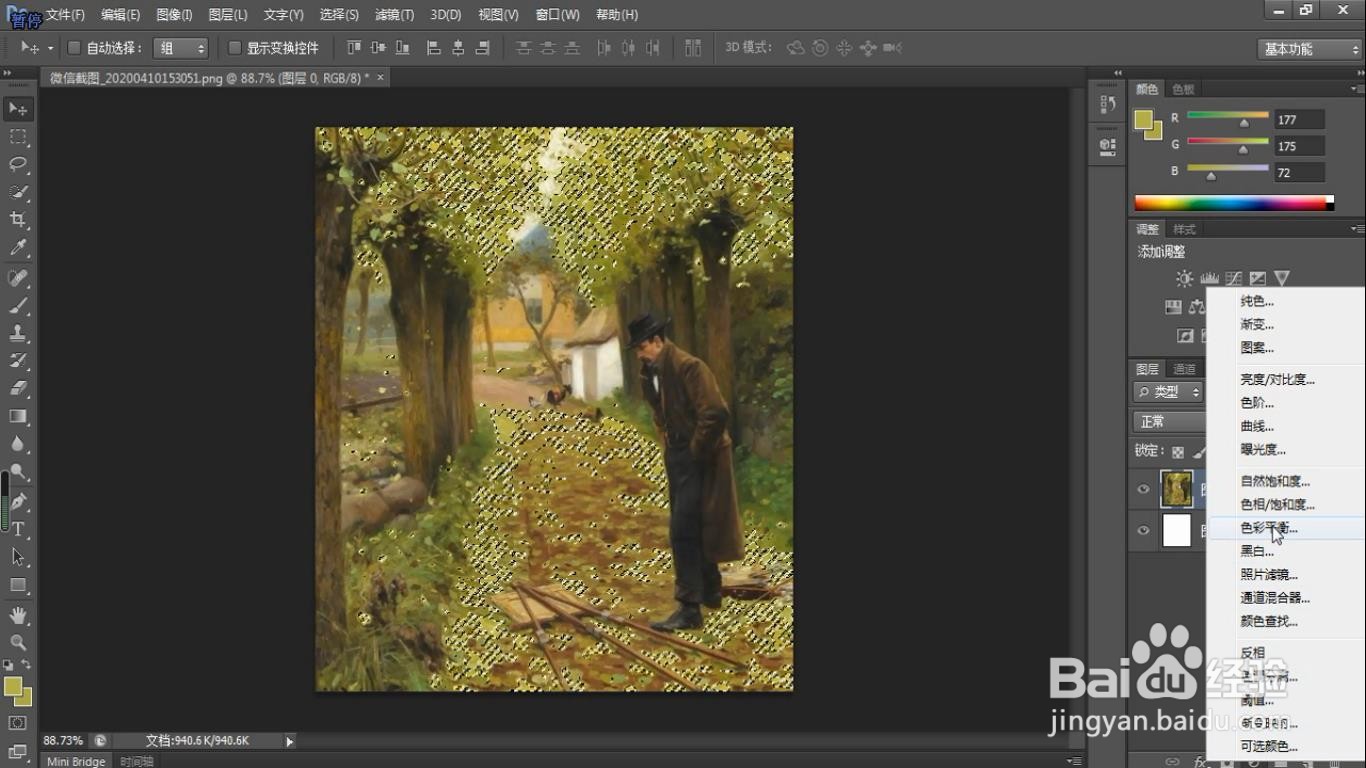Align top edges icon in options bar
The height and width of the screenshot is (768, 1366).
354,48
